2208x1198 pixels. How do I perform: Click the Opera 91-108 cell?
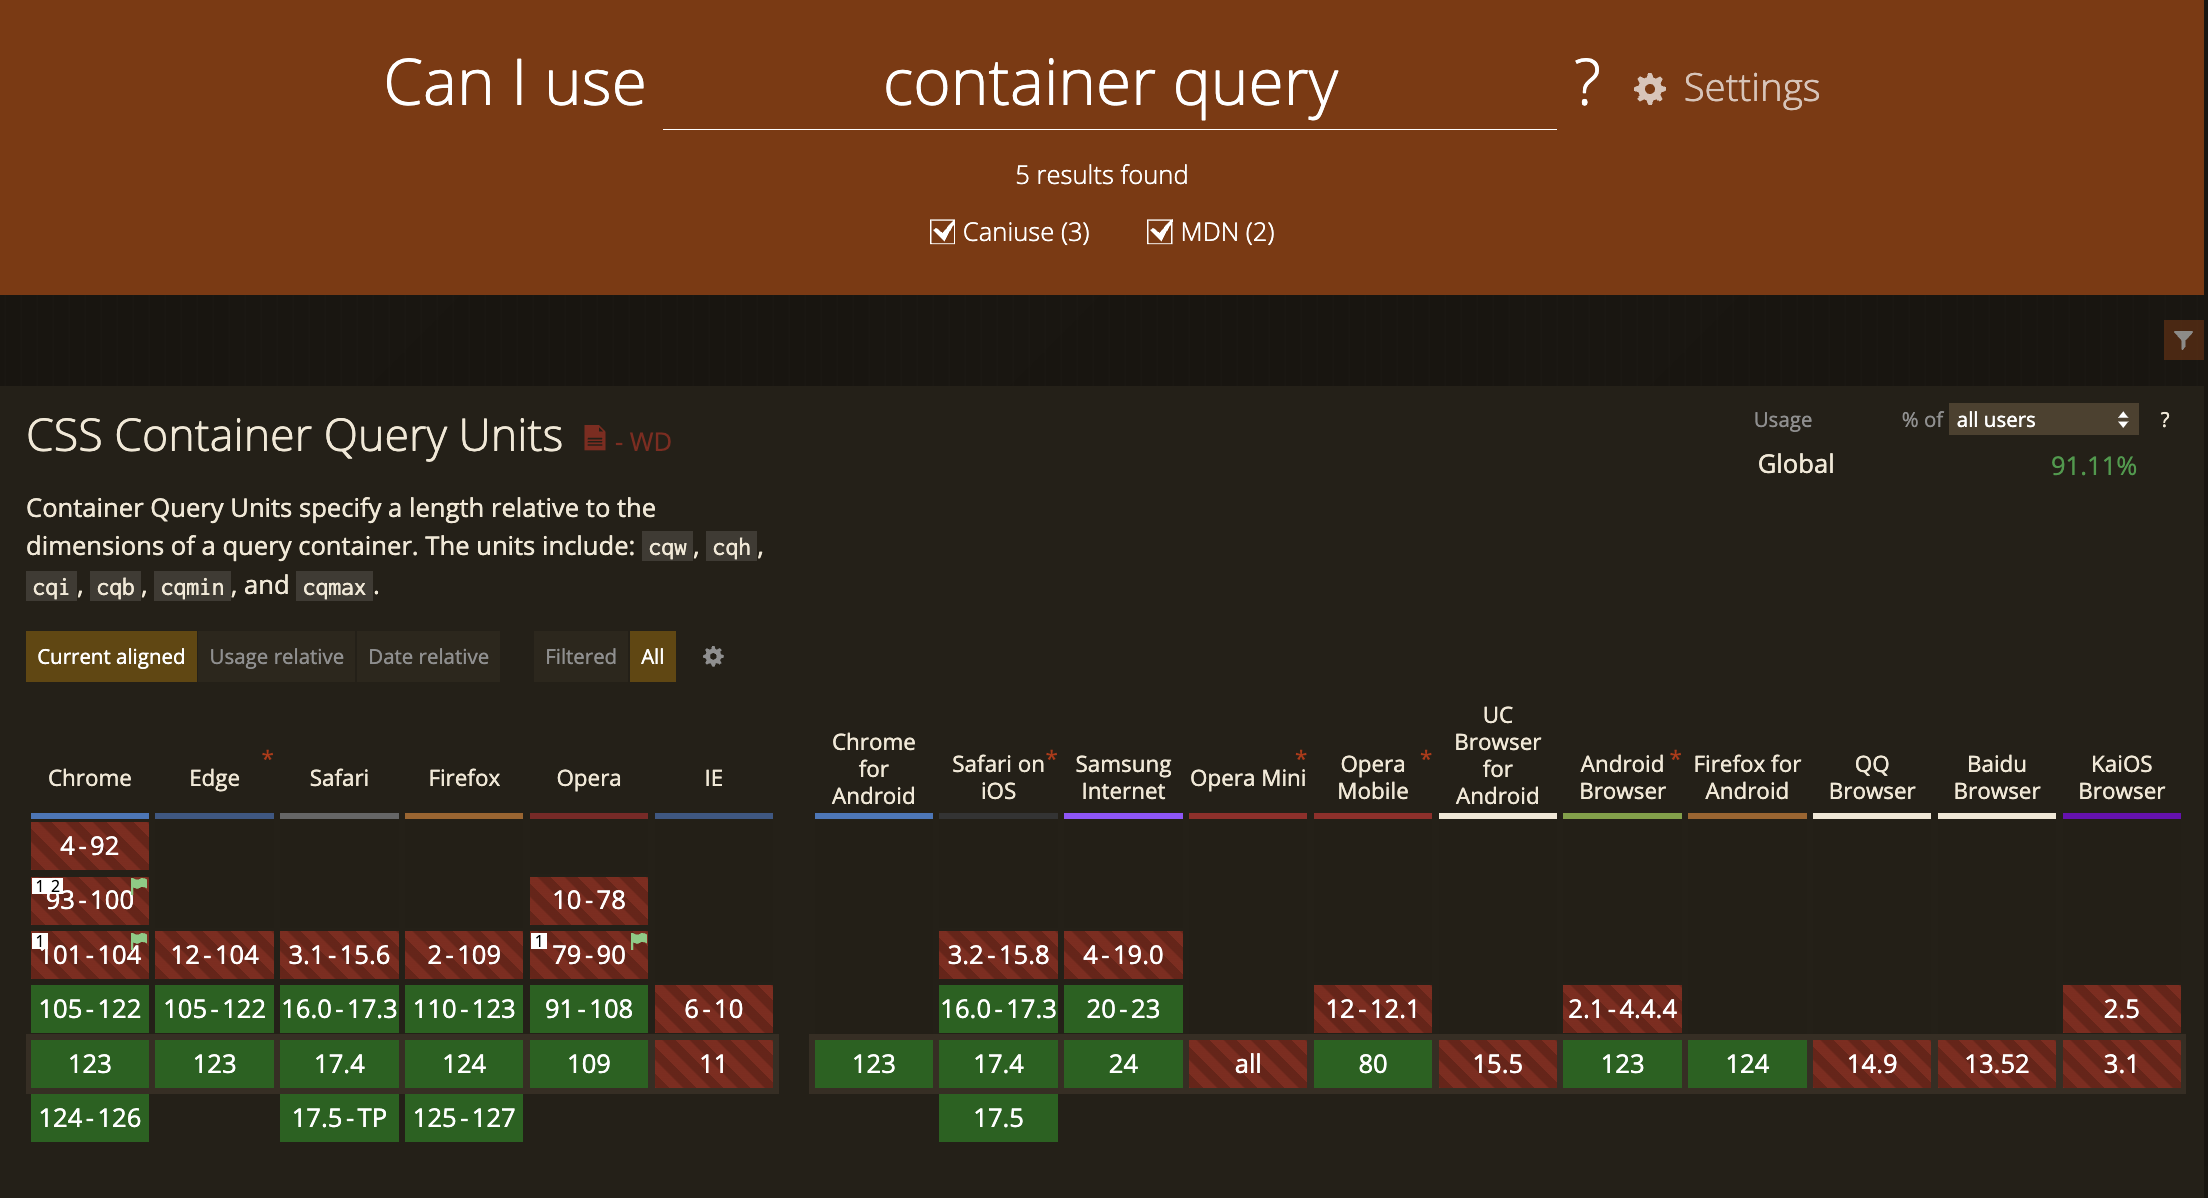point(589,1009)
